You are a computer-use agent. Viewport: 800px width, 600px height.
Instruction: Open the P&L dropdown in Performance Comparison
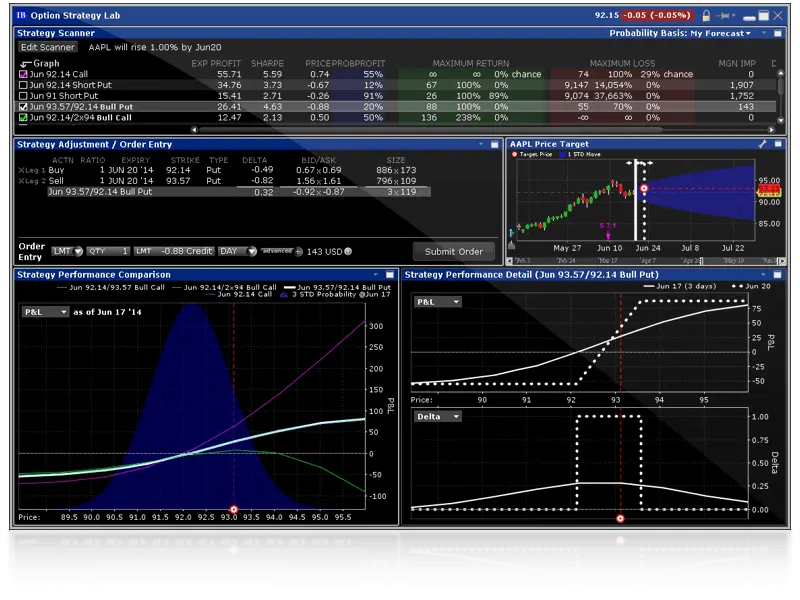[x=45, y=312]
